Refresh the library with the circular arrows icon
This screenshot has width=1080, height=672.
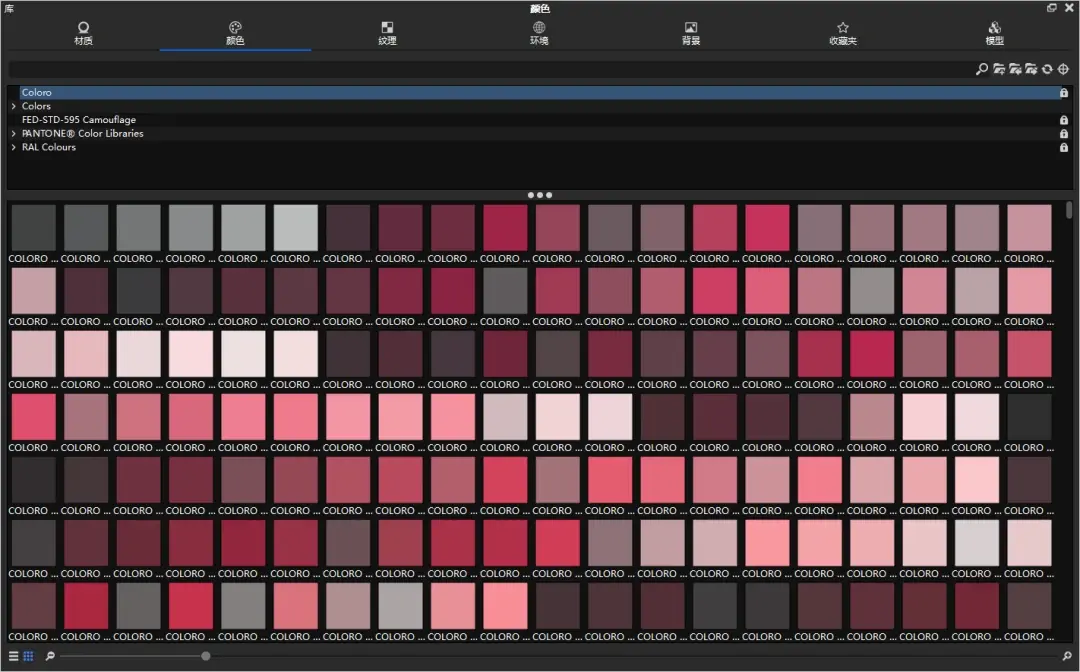[1048, 69]
